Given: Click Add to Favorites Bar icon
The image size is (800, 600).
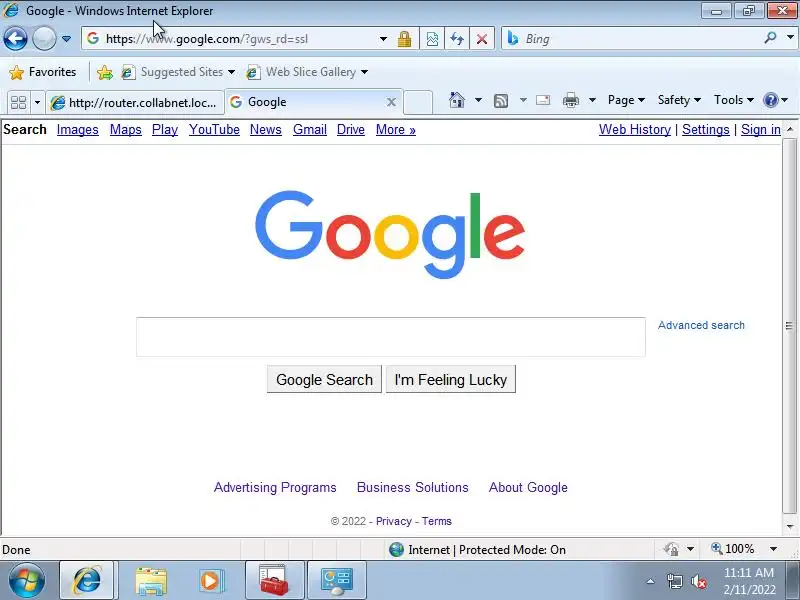Looking at the screenshot, I should [x=105, y=72].
